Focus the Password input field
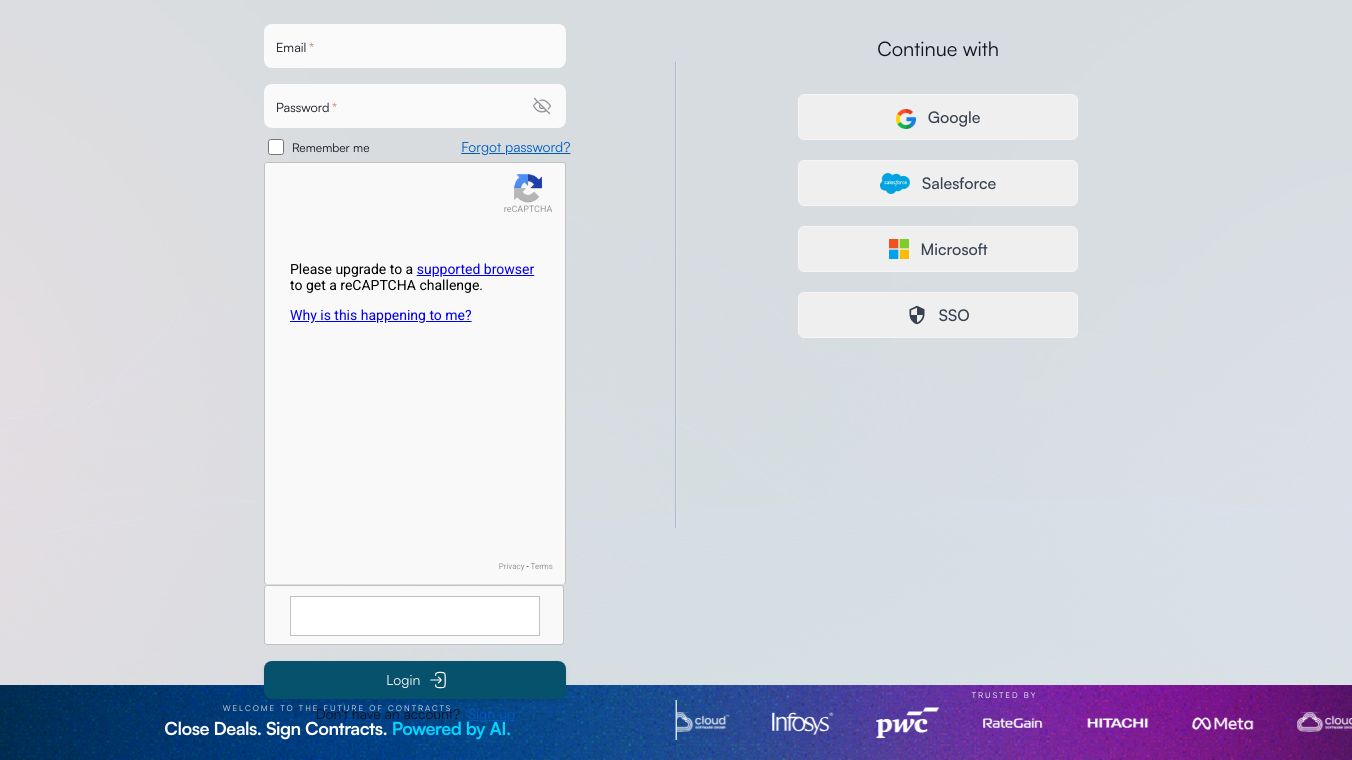This screenshot has width=1352, height=760. pyautogui.click(x=415, y=106)
